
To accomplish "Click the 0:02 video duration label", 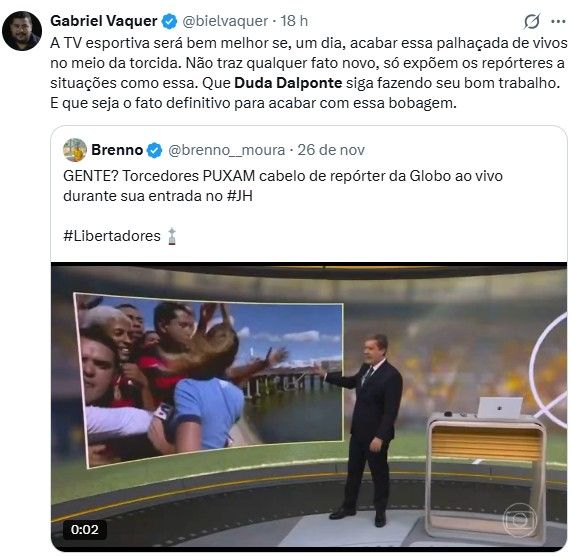I will [84, 529].
